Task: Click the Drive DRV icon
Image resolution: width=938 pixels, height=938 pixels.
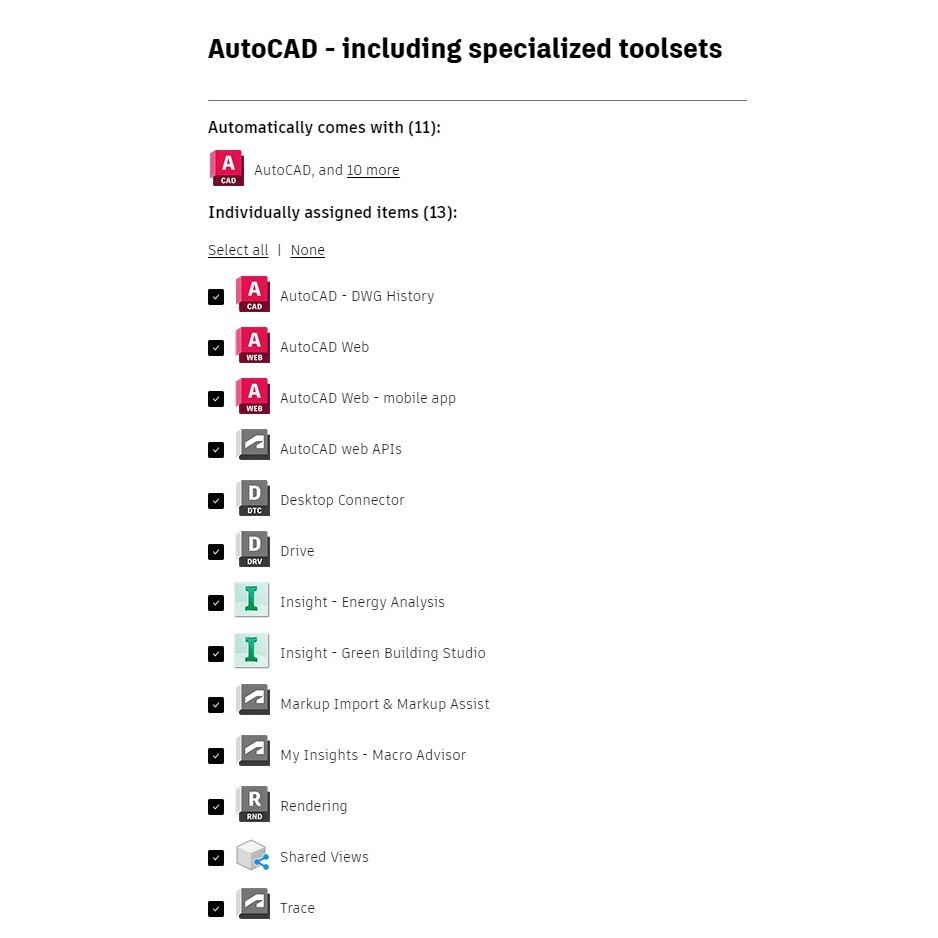Action: (253, 550)
